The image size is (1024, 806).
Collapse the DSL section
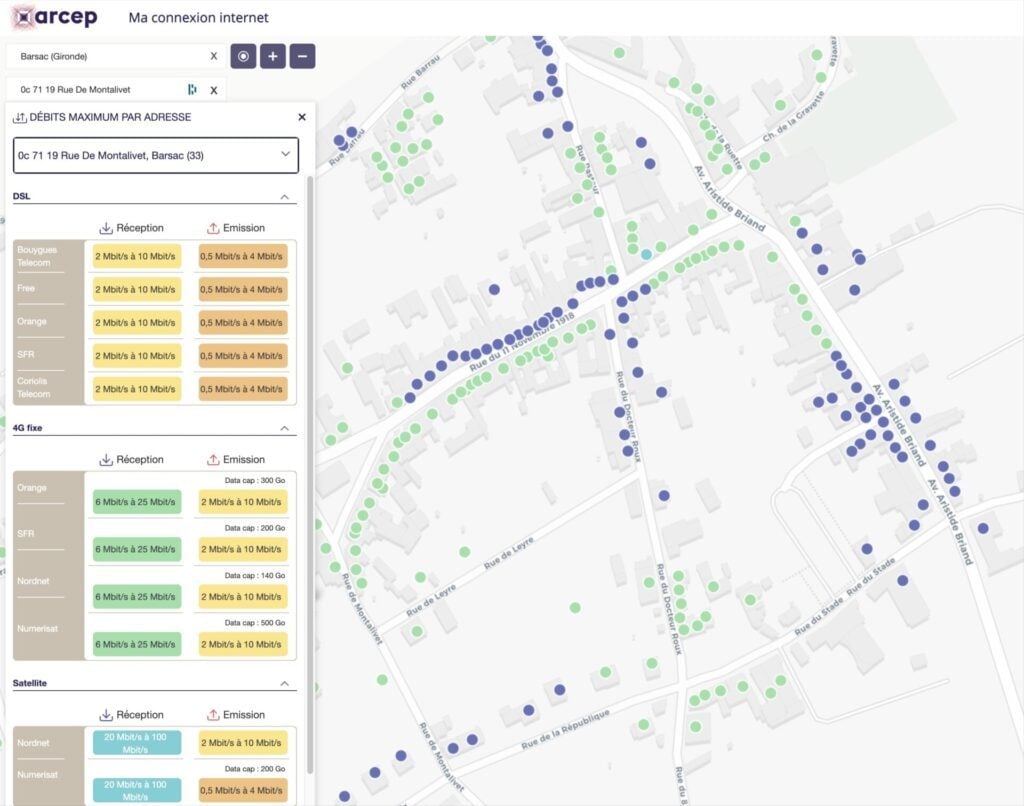tap(285, 197)
